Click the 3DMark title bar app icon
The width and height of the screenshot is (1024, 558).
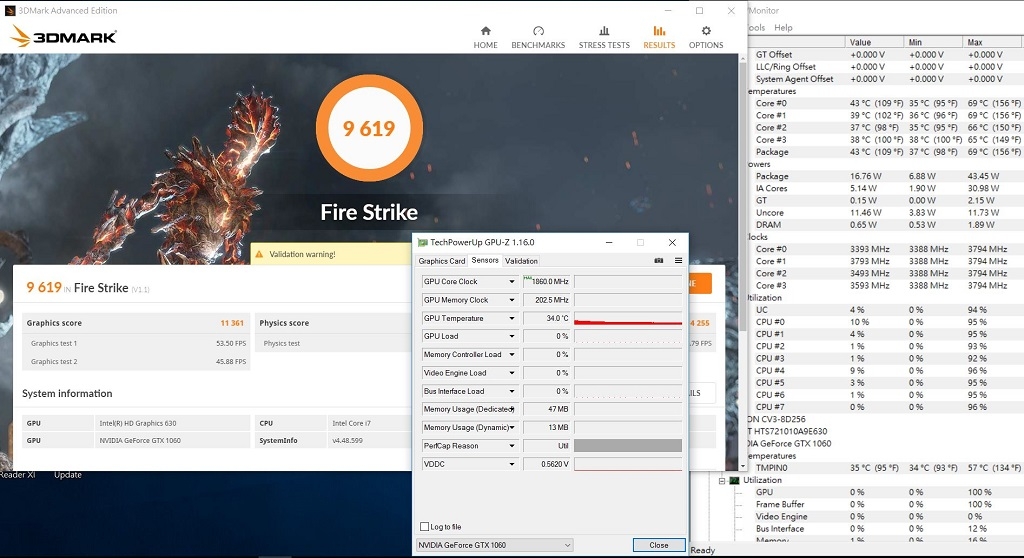coord(10,10)
